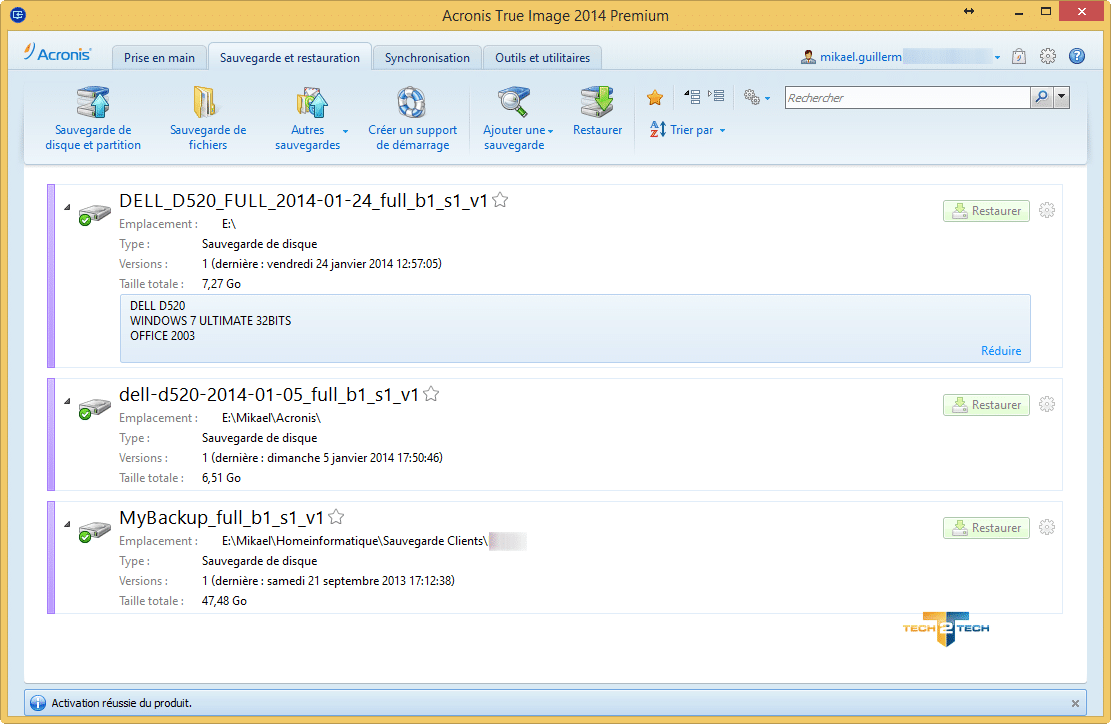Image resolution: width=1111 pixels, height=724 pixels.
Task: Click 7,27 Go size value
Action: tap(221, 284)
